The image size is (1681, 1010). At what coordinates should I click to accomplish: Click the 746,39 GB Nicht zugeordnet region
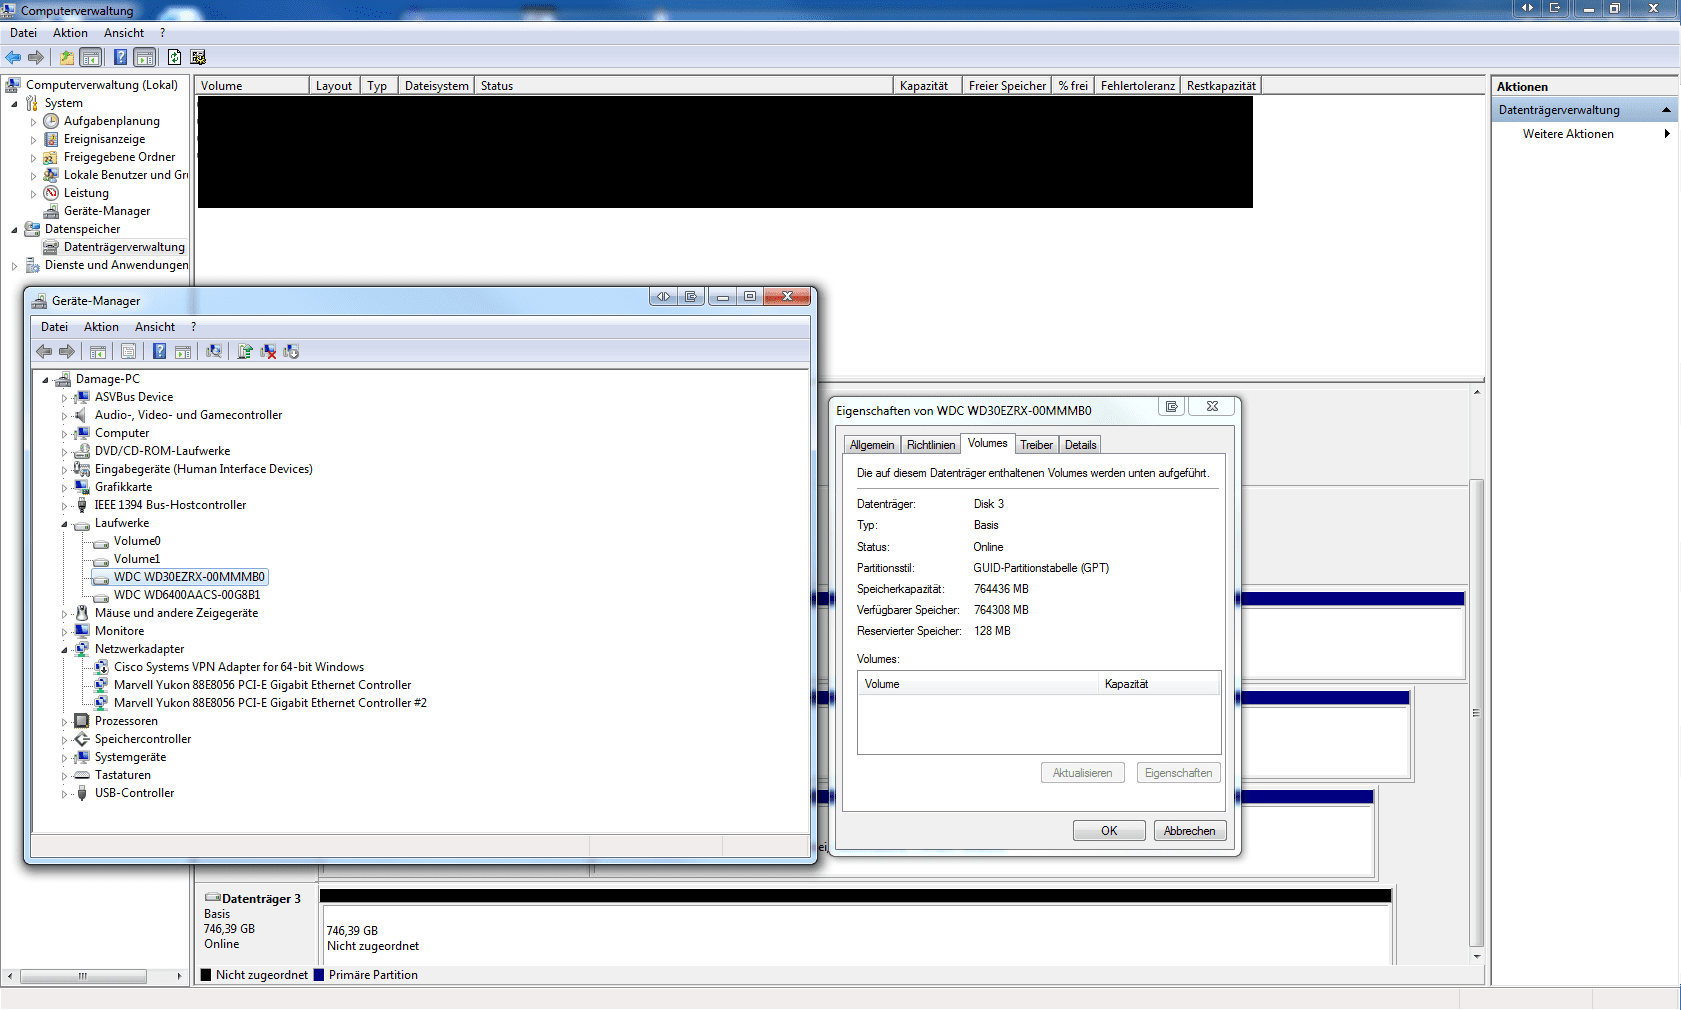point(855,934)
